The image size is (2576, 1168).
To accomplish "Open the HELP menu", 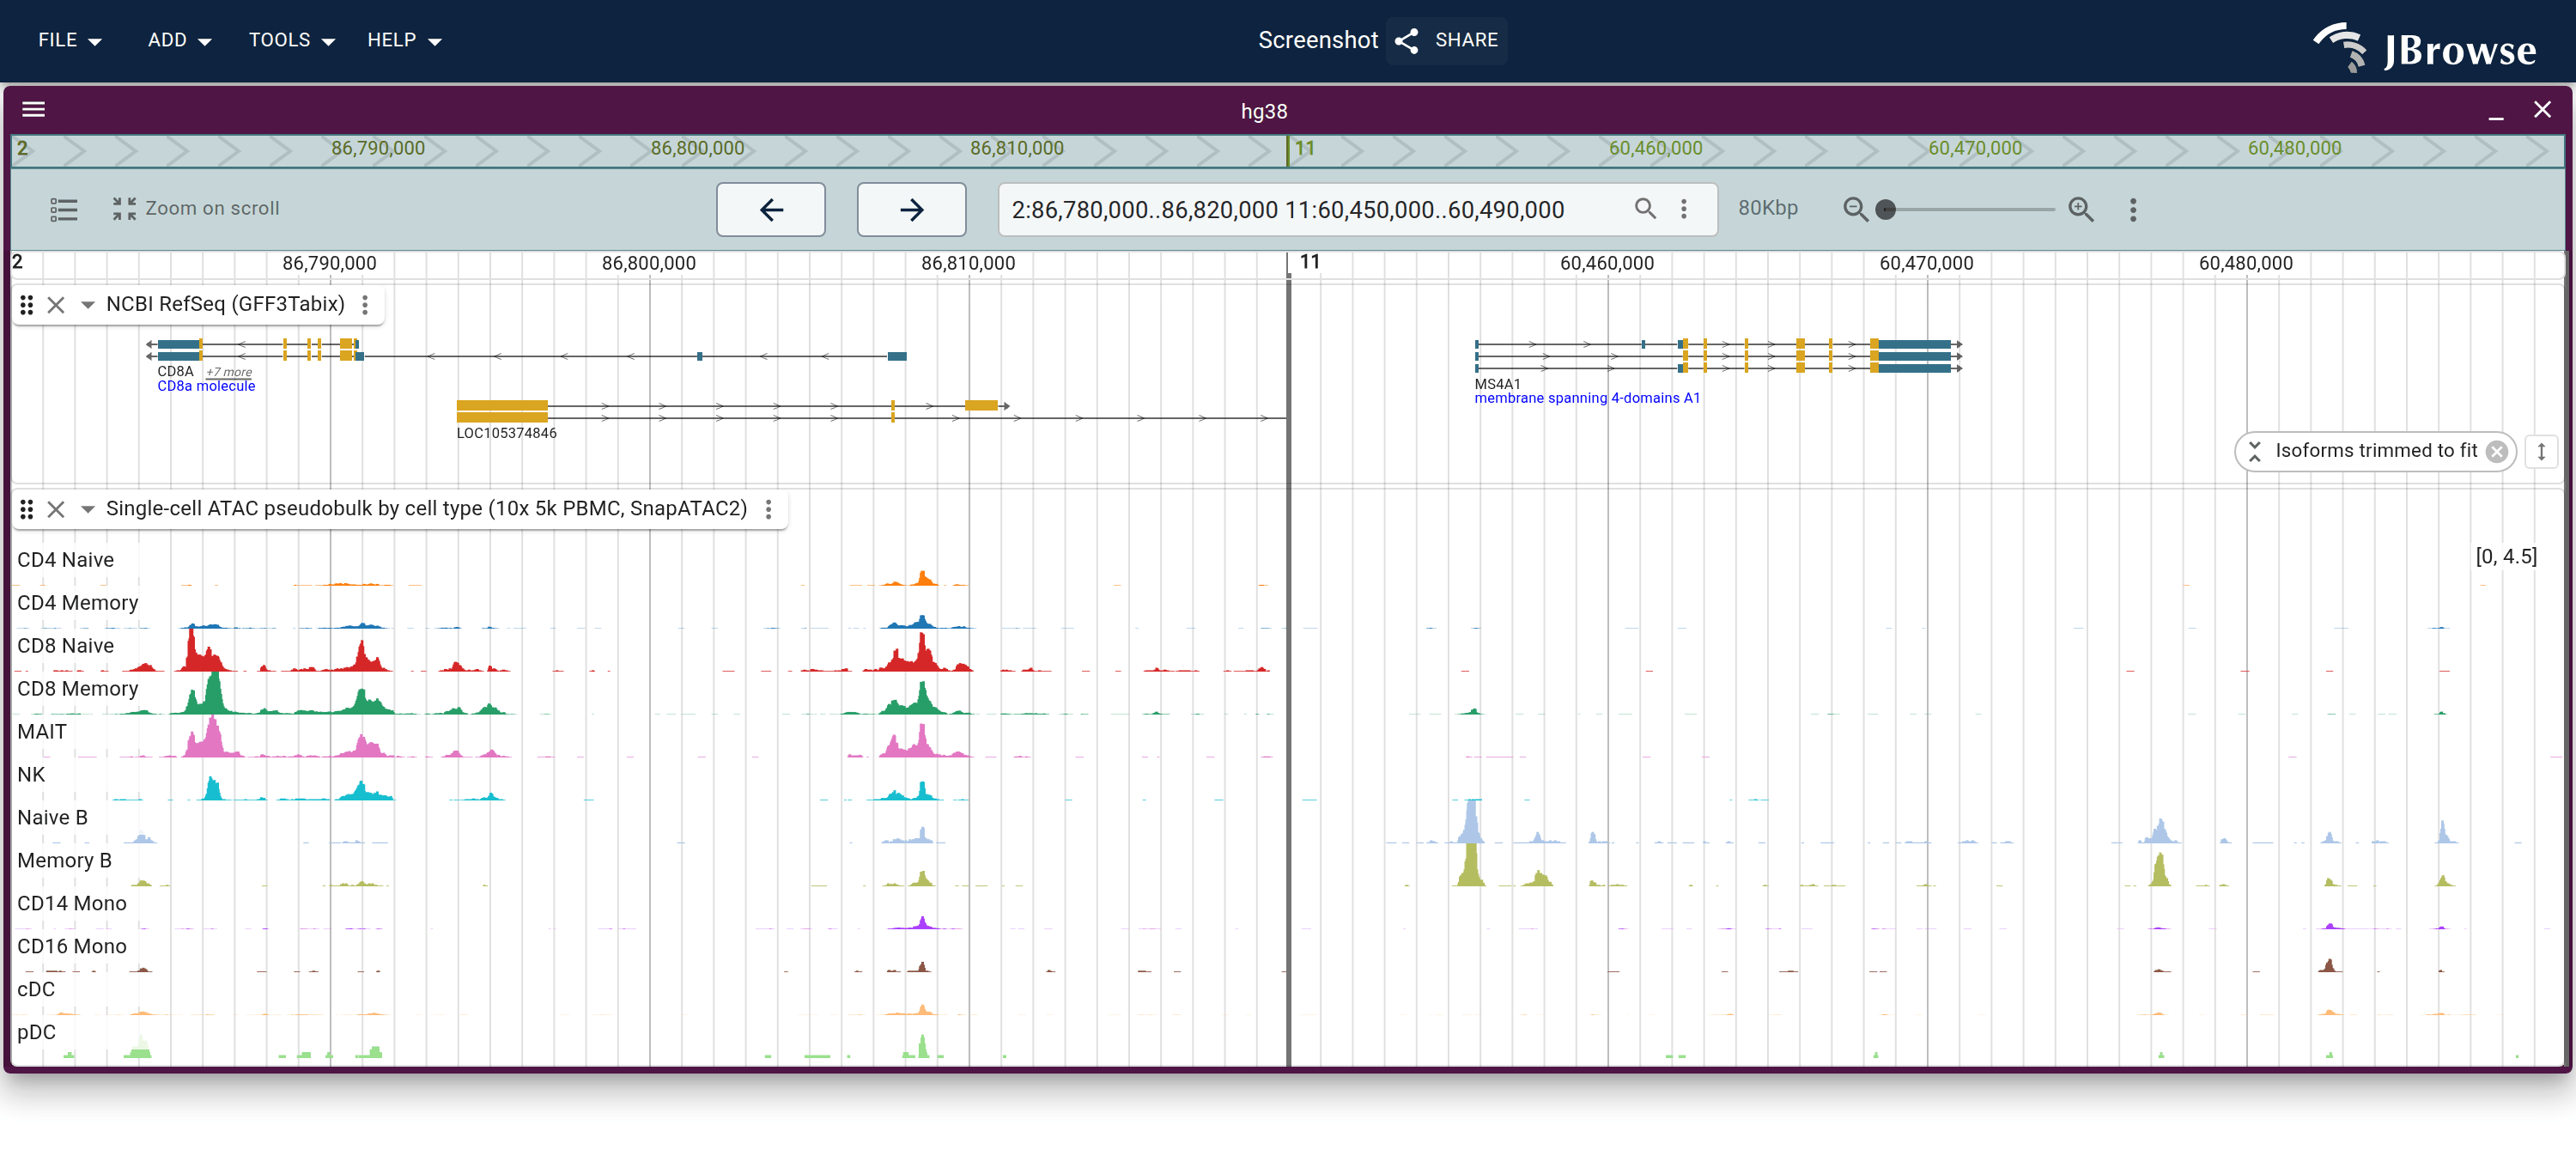I will (x=404, y=40).
